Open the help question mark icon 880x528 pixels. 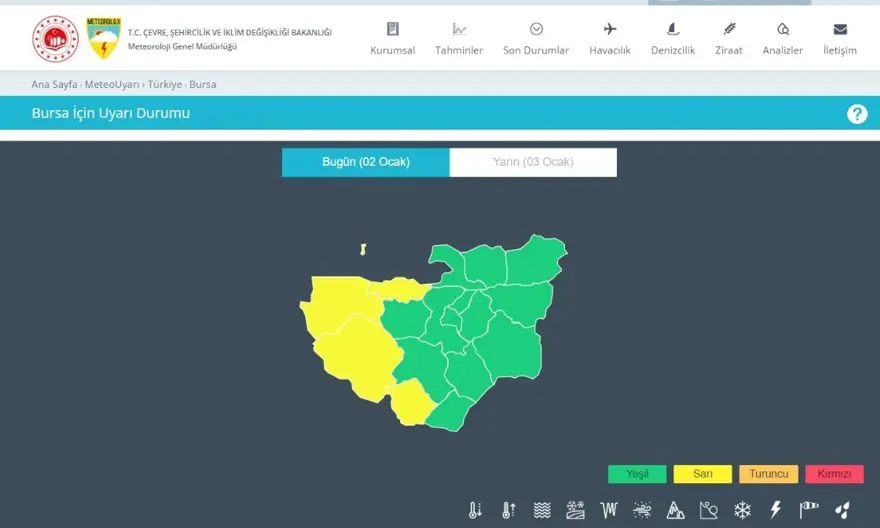click(857, 114)
